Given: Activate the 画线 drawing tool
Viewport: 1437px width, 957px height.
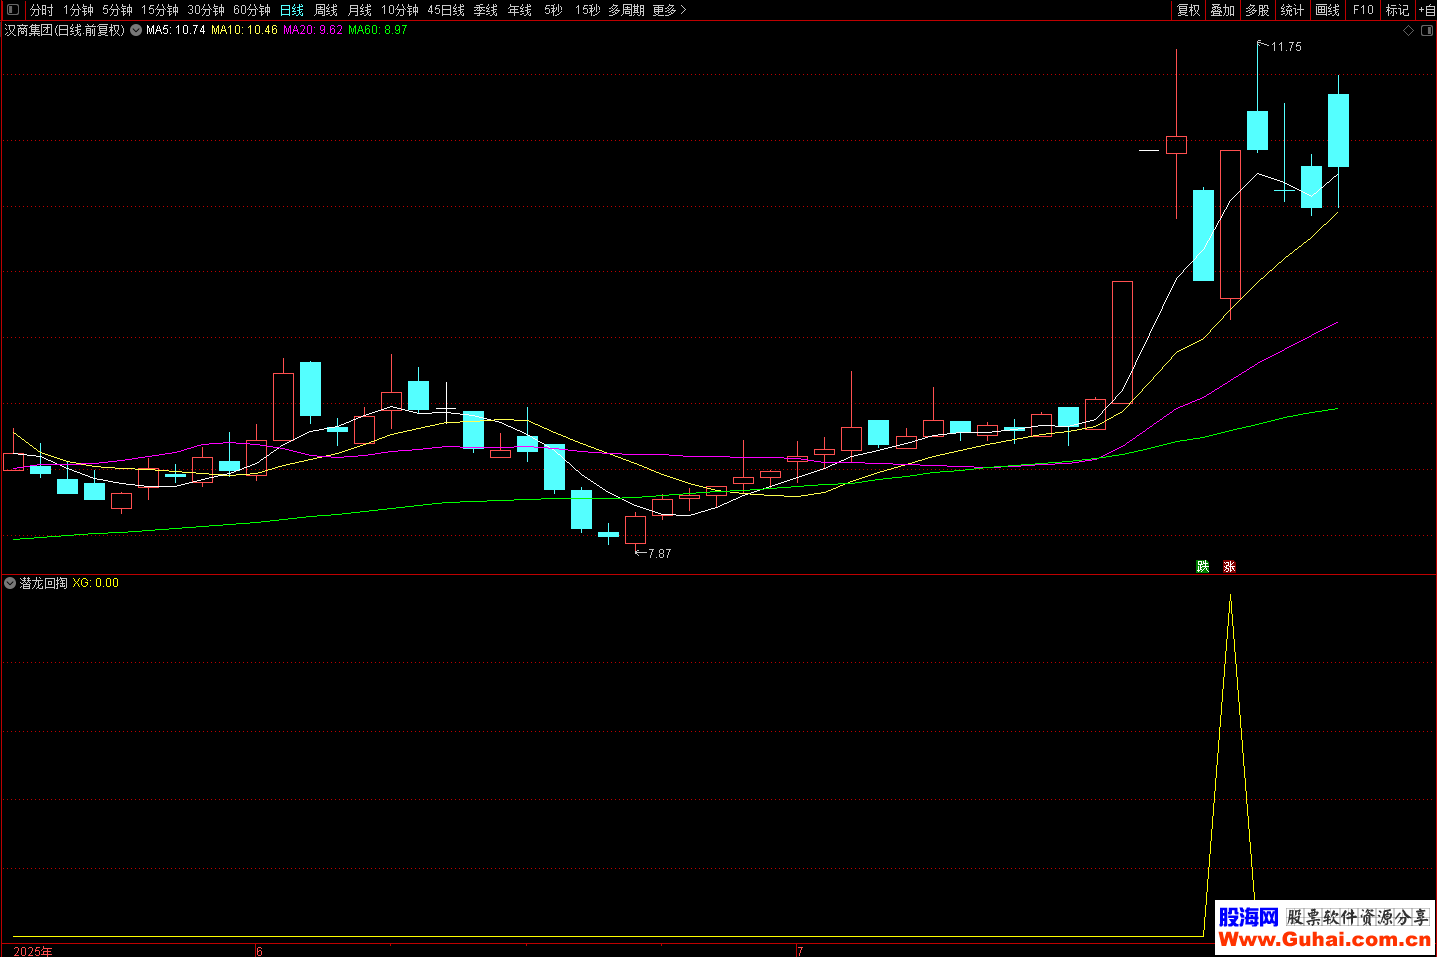Looking at the screenshot, I should pos(1327,10).
